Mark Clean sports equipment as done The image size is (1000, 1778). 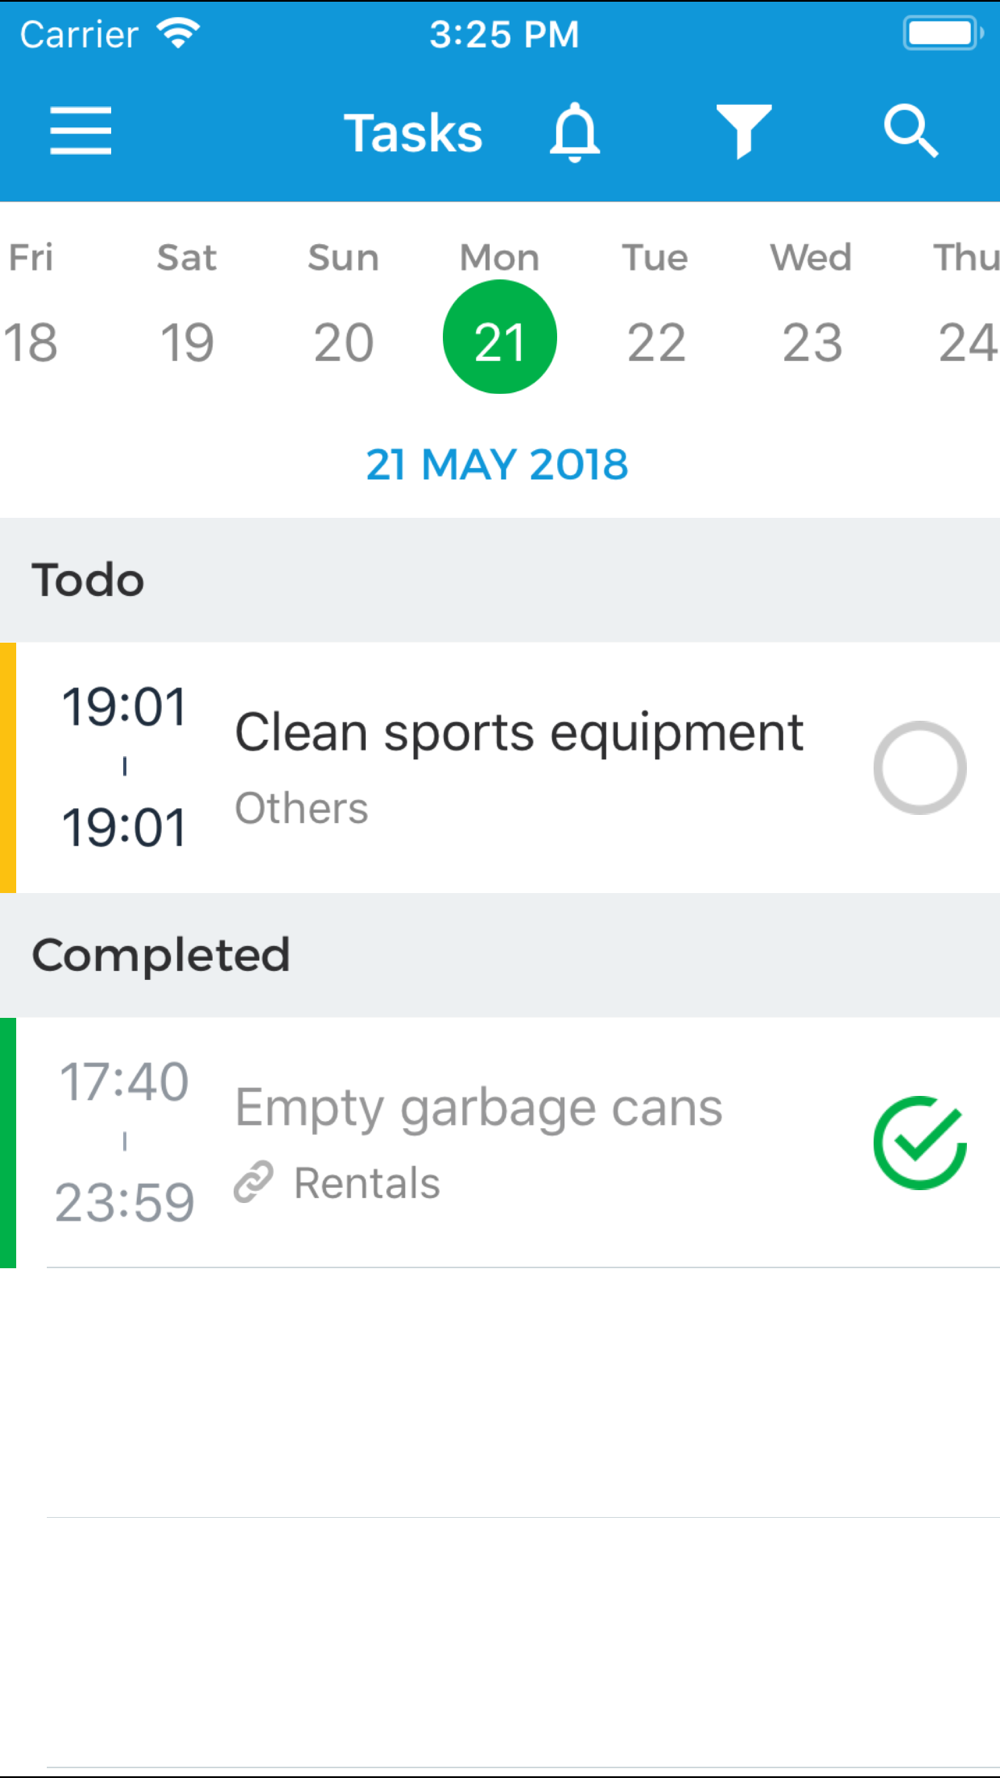click(x=919, y=768)
